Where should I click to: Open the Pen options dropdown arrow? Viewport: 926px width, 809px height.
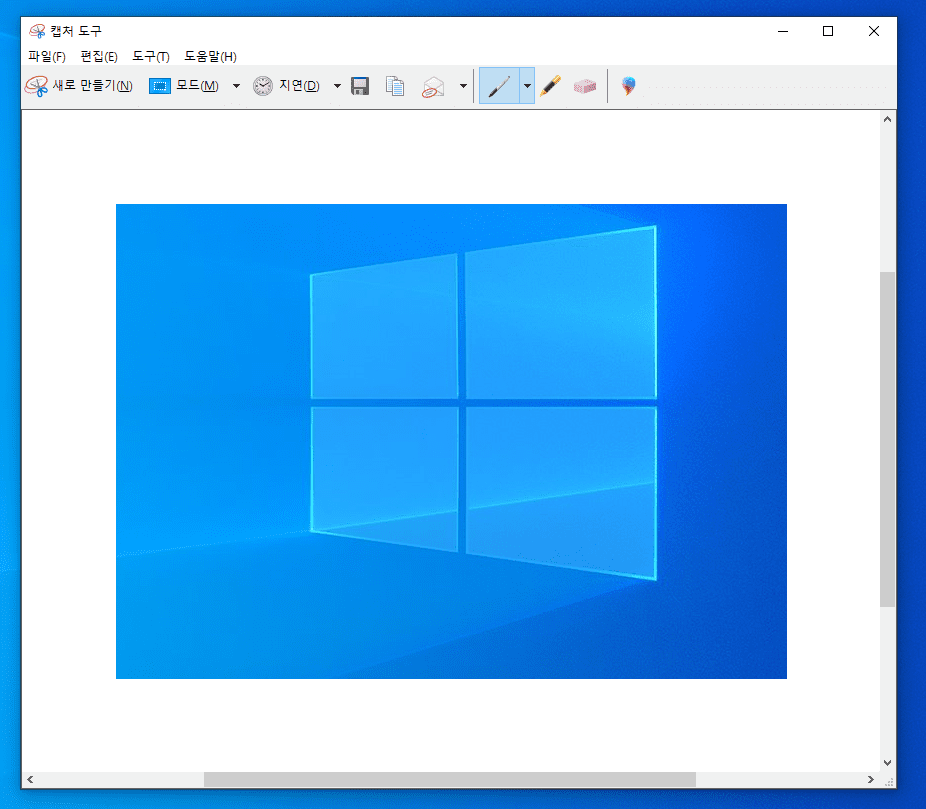pos(527,86)
